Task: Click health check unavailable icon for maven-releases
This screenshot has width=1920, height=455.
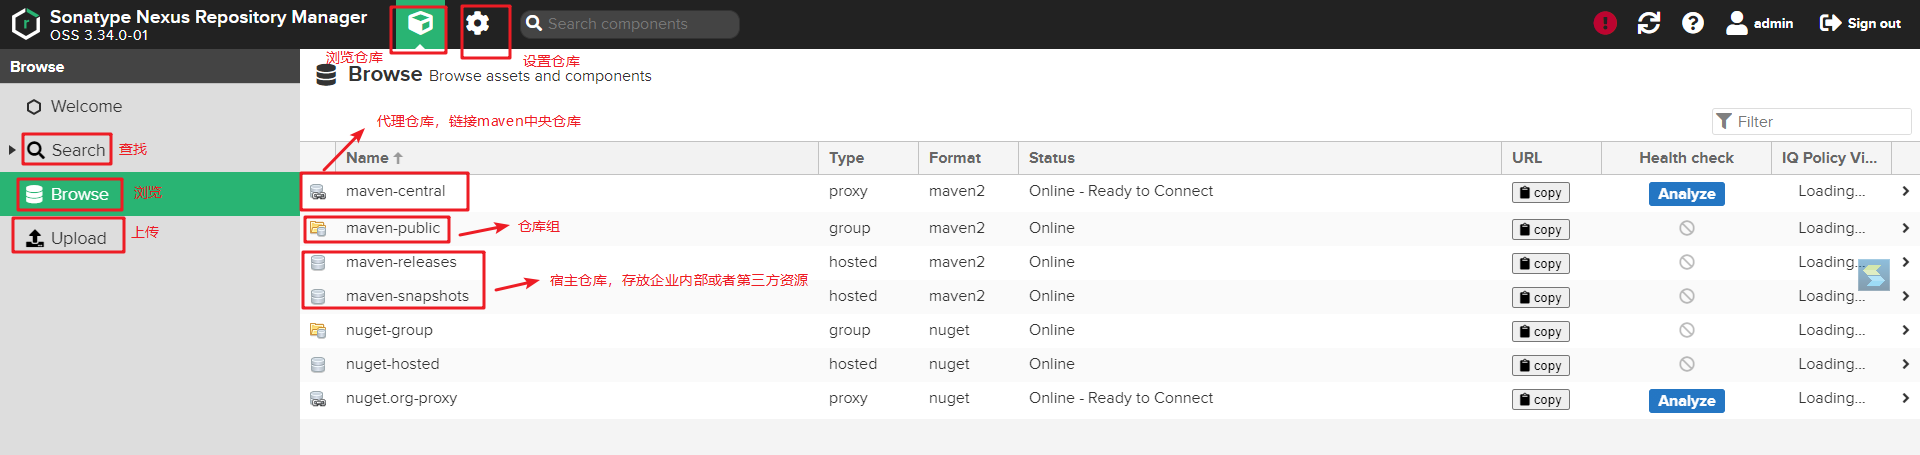Action: [1687, 262]
